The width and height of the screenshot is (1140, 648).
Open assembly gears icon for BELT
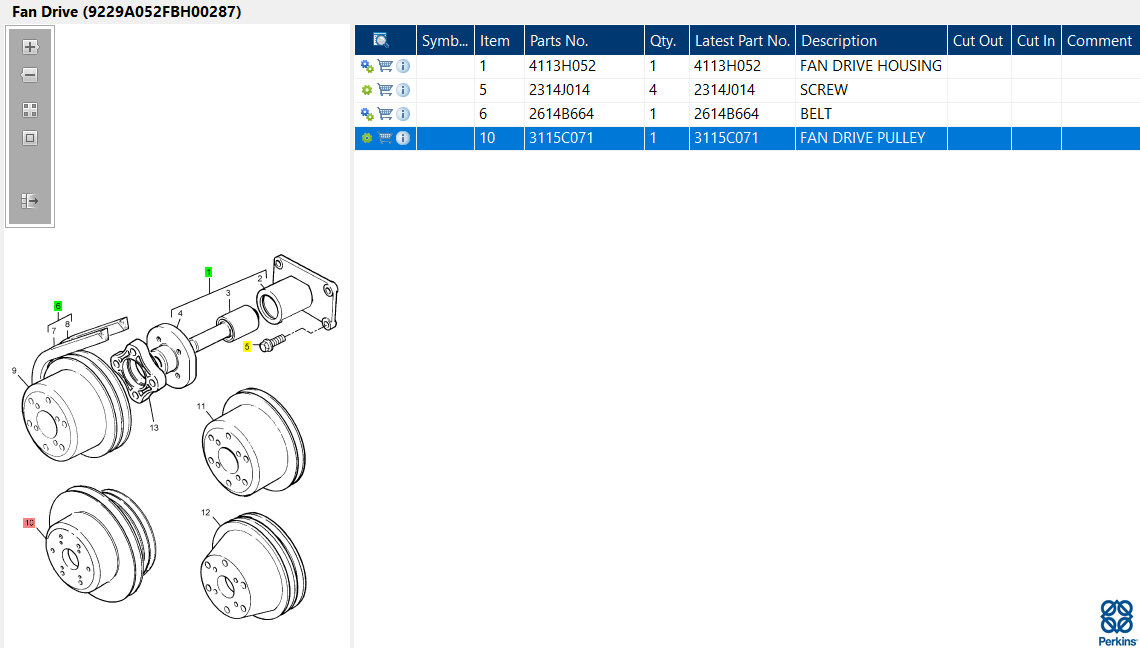coord(367,114)
